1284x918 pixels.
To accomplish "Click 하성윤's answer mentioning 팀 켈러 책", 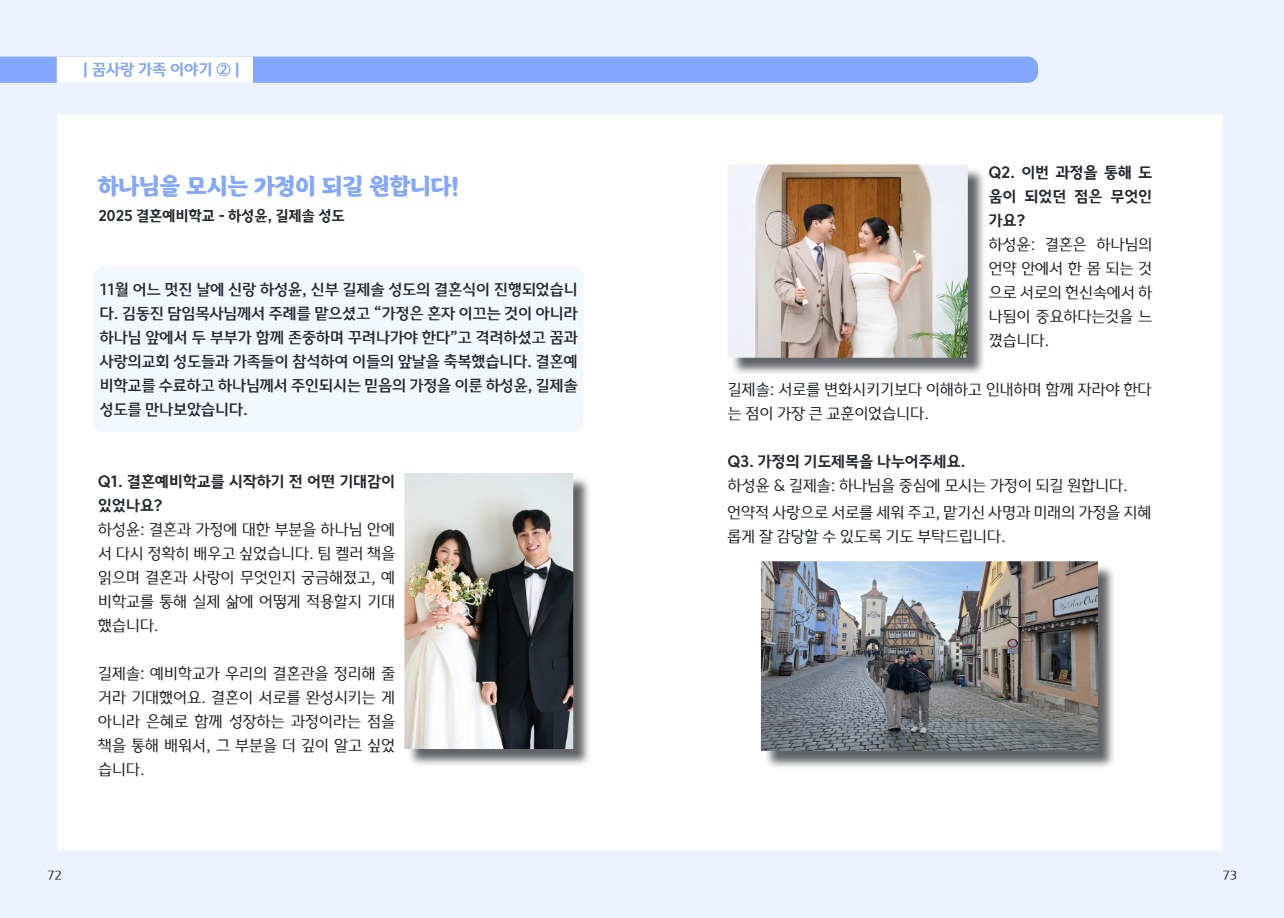I will coord(246,575).
